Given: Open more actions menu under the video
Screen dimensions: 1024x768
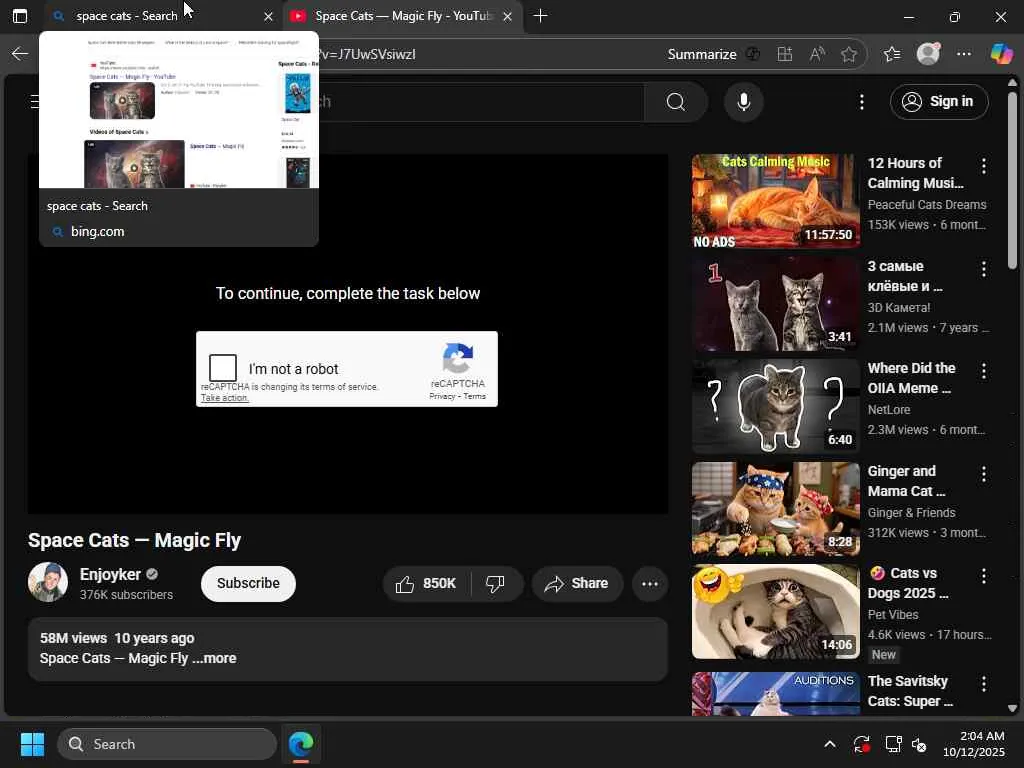Looking at the screenshot, I should coord(650,584).
